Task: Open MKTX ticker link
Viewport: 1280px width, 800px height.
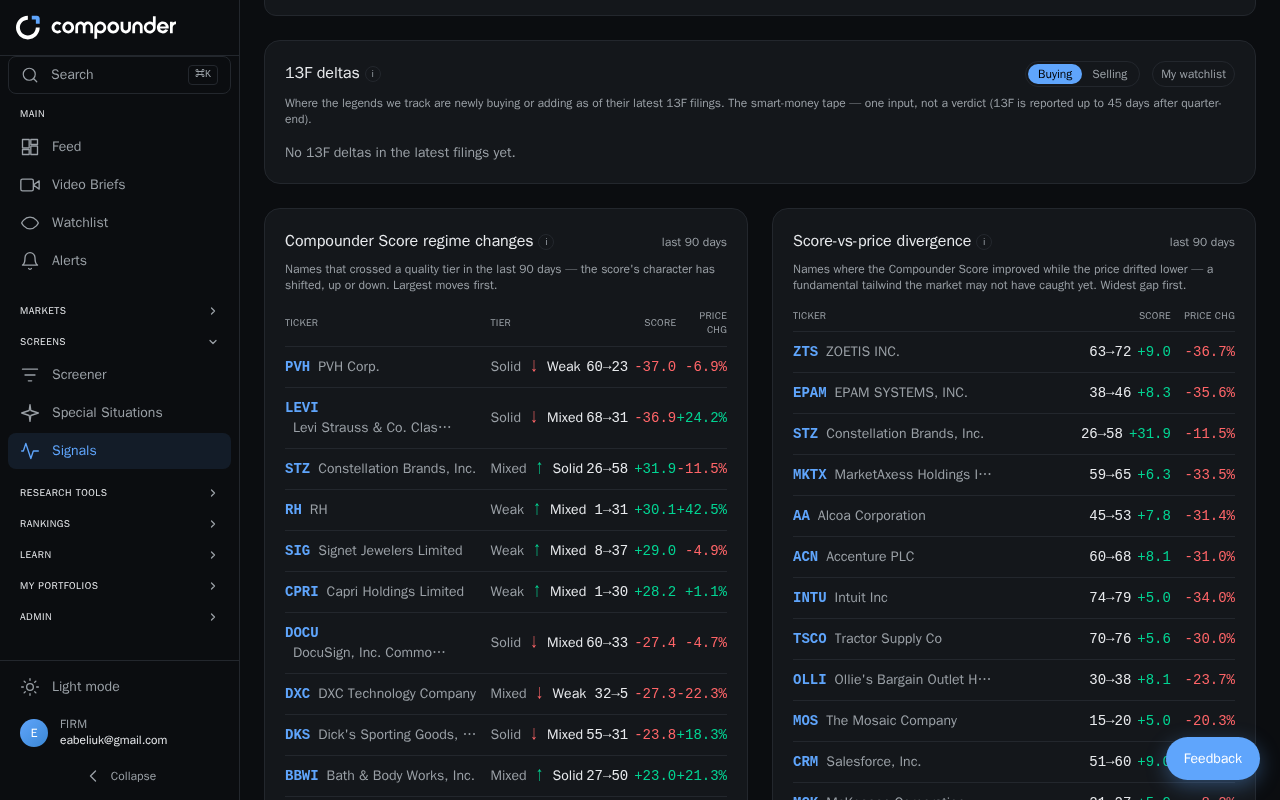Action: tap(809, 475)
